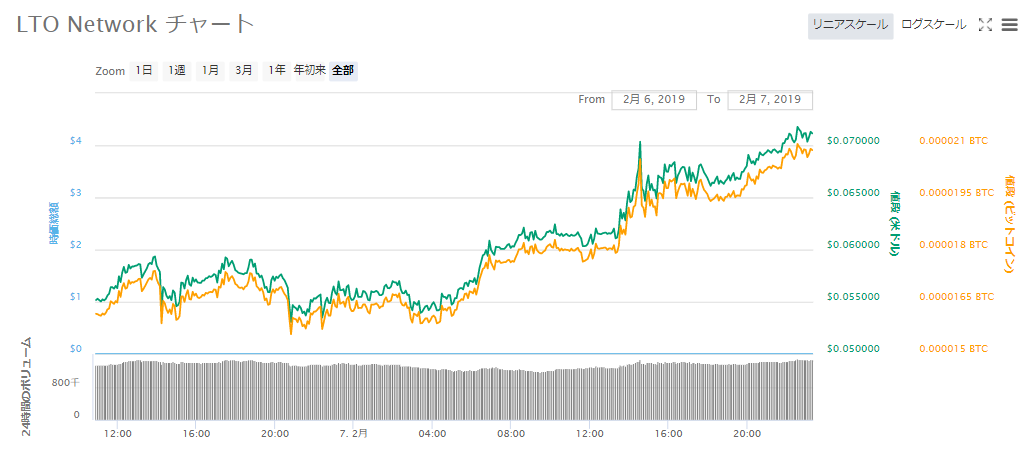The height and width of the screenshot is (458, 1036).
Task: Click the $4 market cap axis label
Action: 75,141
